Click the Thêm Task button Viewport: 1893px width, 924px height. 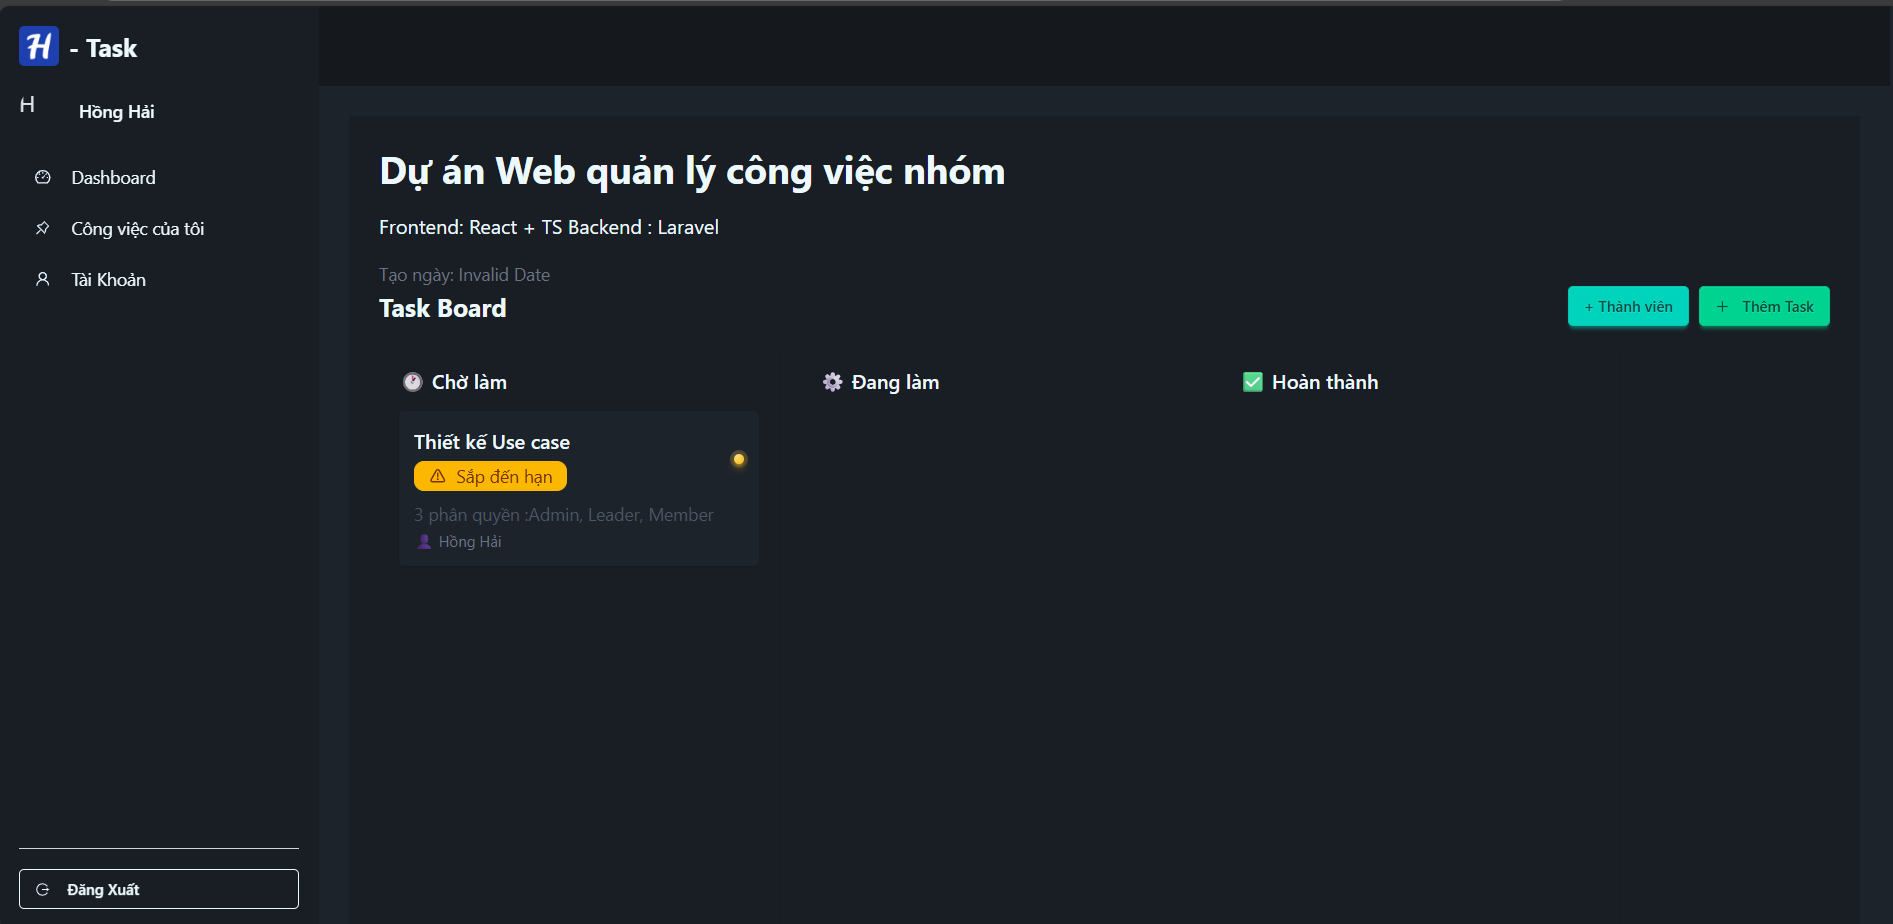point(1764,306)
